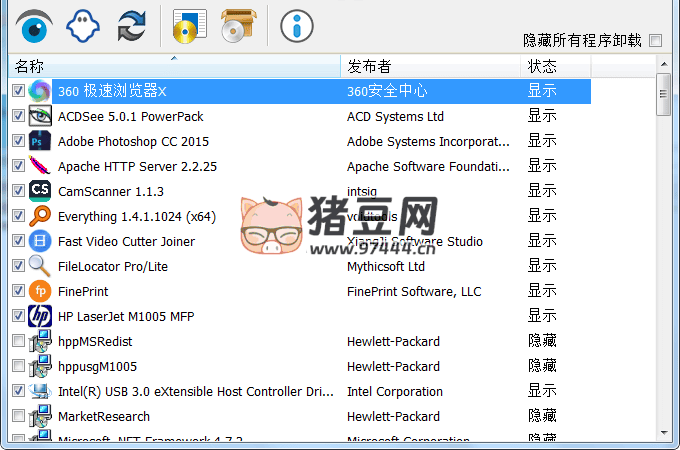Sort list by 发布者 column header
The image size is (680, 450).
tap(430, 66)
